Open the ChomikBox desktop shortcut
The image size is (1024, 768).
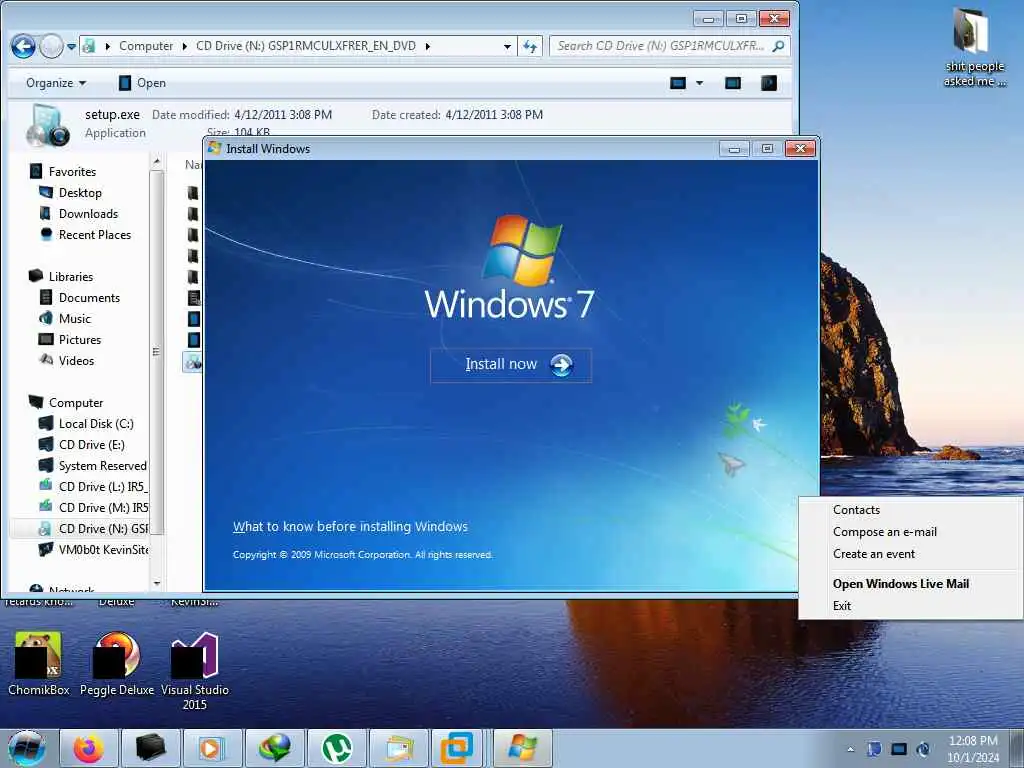(39, 664)
